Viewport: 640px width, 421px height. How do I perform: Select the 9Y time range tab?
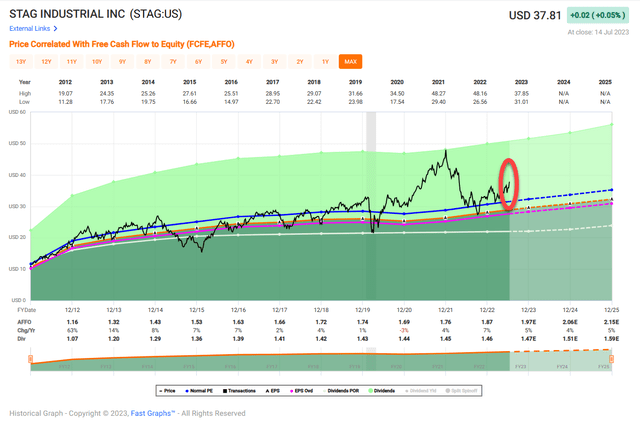(122, 62)
